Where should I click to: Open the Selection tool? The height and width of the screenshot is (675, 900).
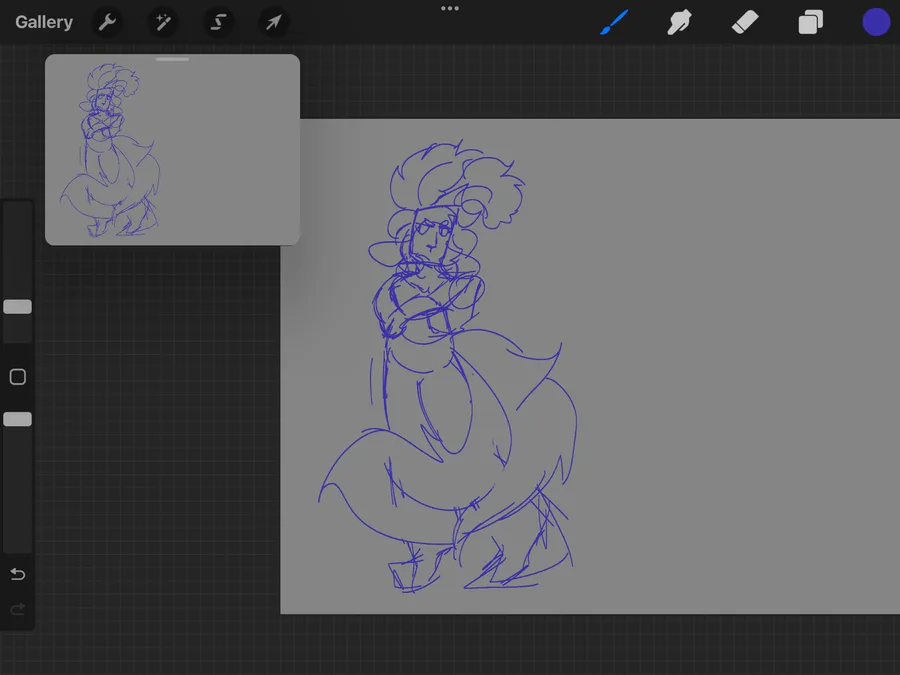coord(218,22)
